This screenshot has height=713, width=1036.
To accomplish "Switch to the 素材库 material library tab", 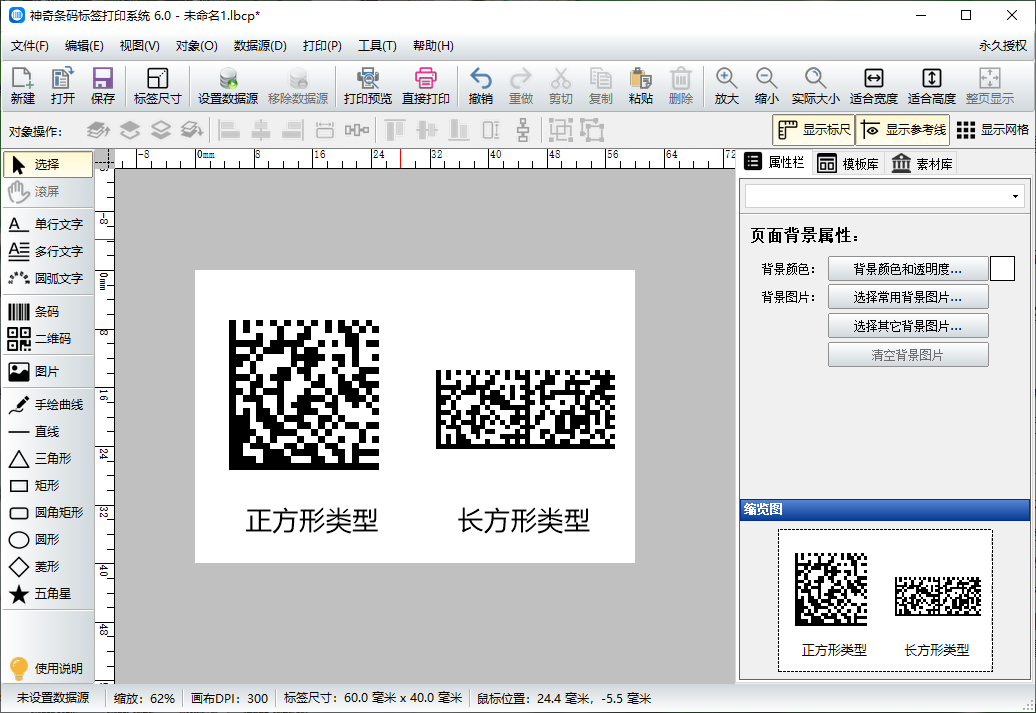I will point(921,164).
